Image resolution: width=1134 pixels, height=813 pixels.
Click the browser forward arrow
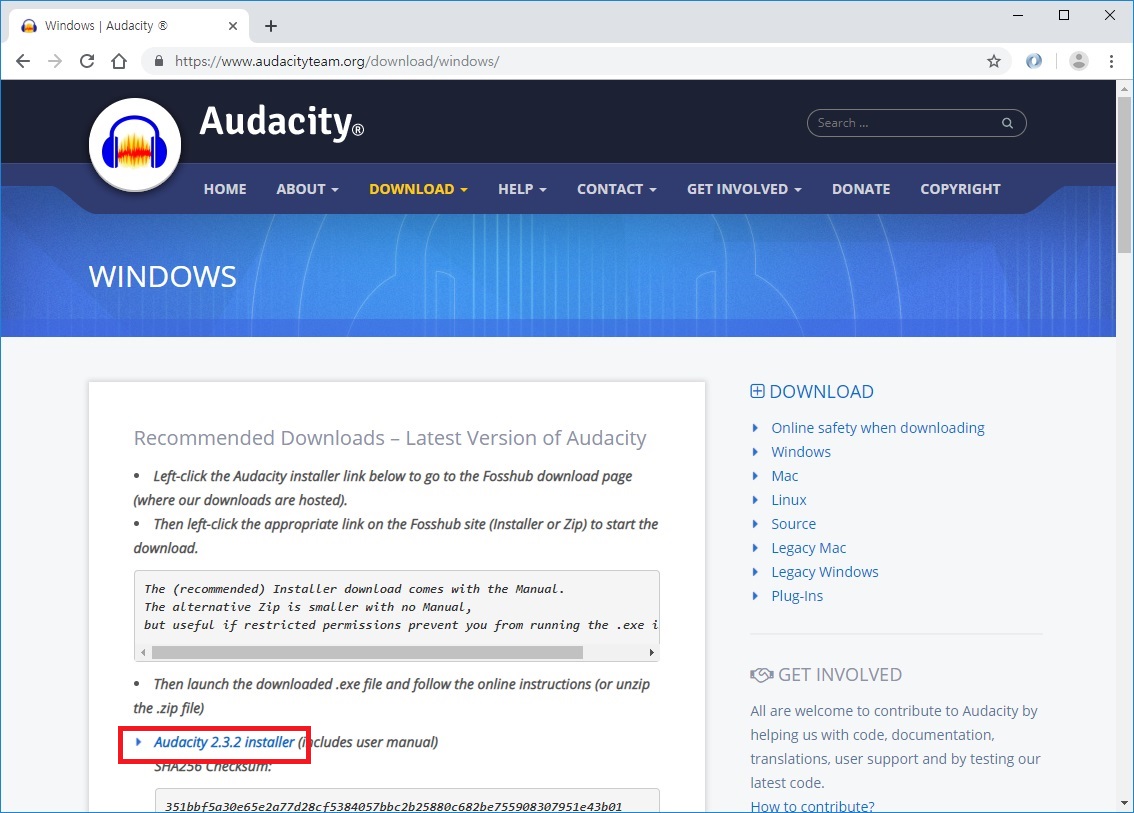tap(55, 61)
